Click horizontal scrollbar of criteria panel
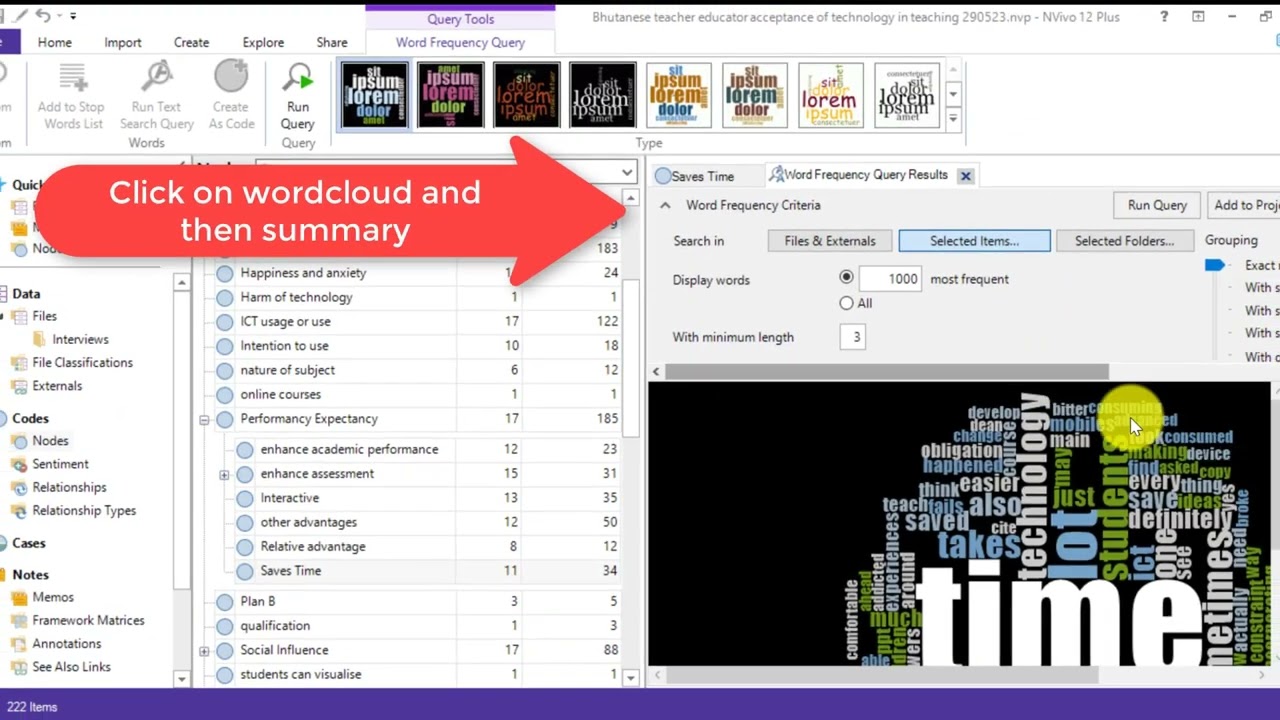Viewport: 1280px width, 720px height. 887,372
